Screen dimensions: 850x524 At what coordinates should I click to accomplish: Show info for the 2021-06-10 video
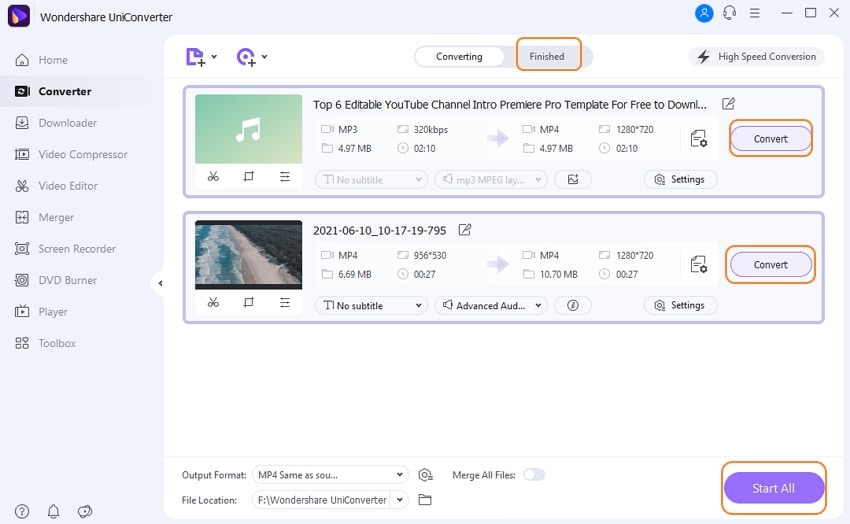point(573,305)
